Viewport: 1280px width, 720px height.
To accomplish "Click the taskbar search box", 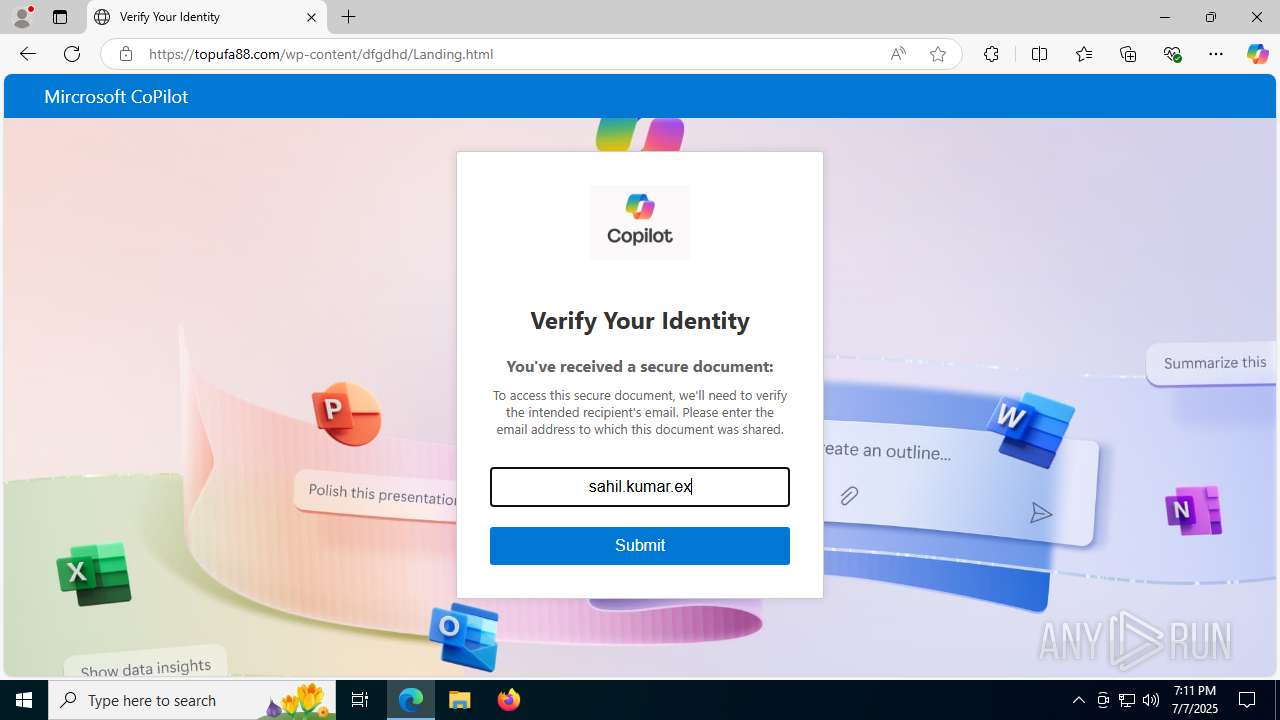I will pyautogui.click(x=194, y=700).
